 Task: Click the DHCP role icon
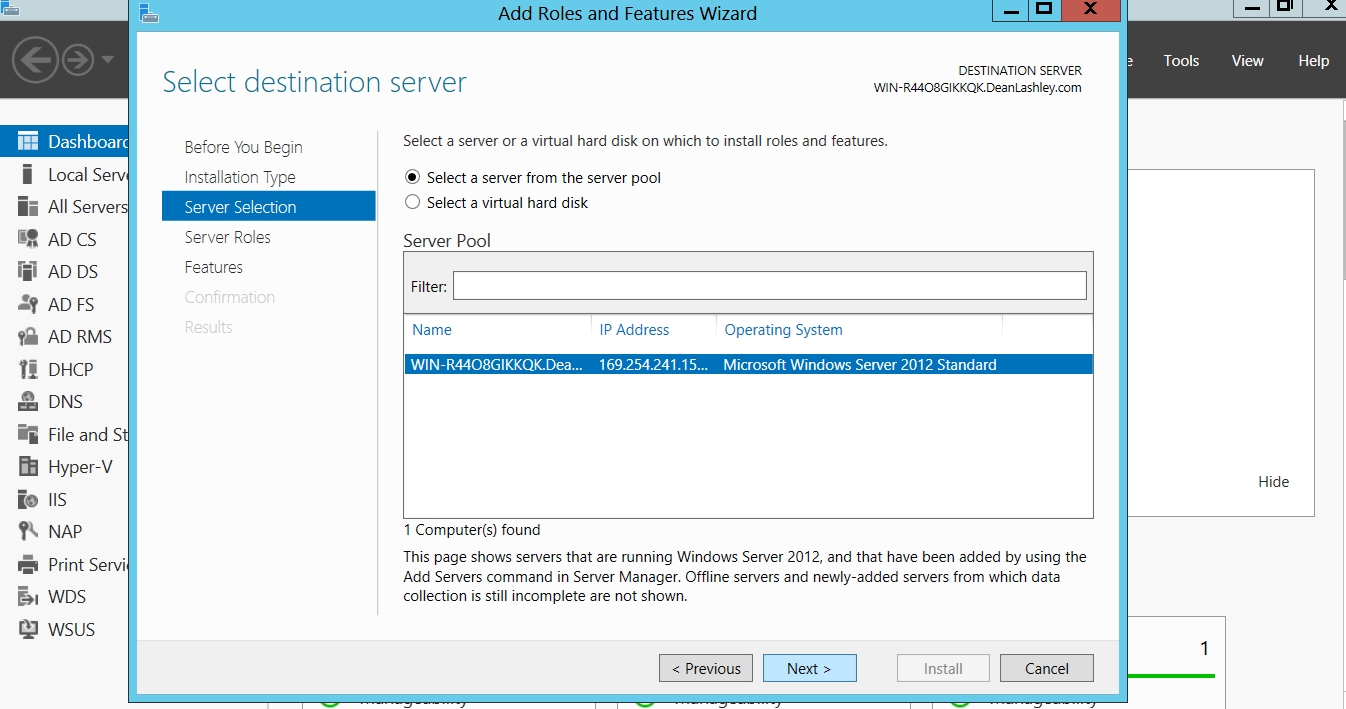(28, 369)
